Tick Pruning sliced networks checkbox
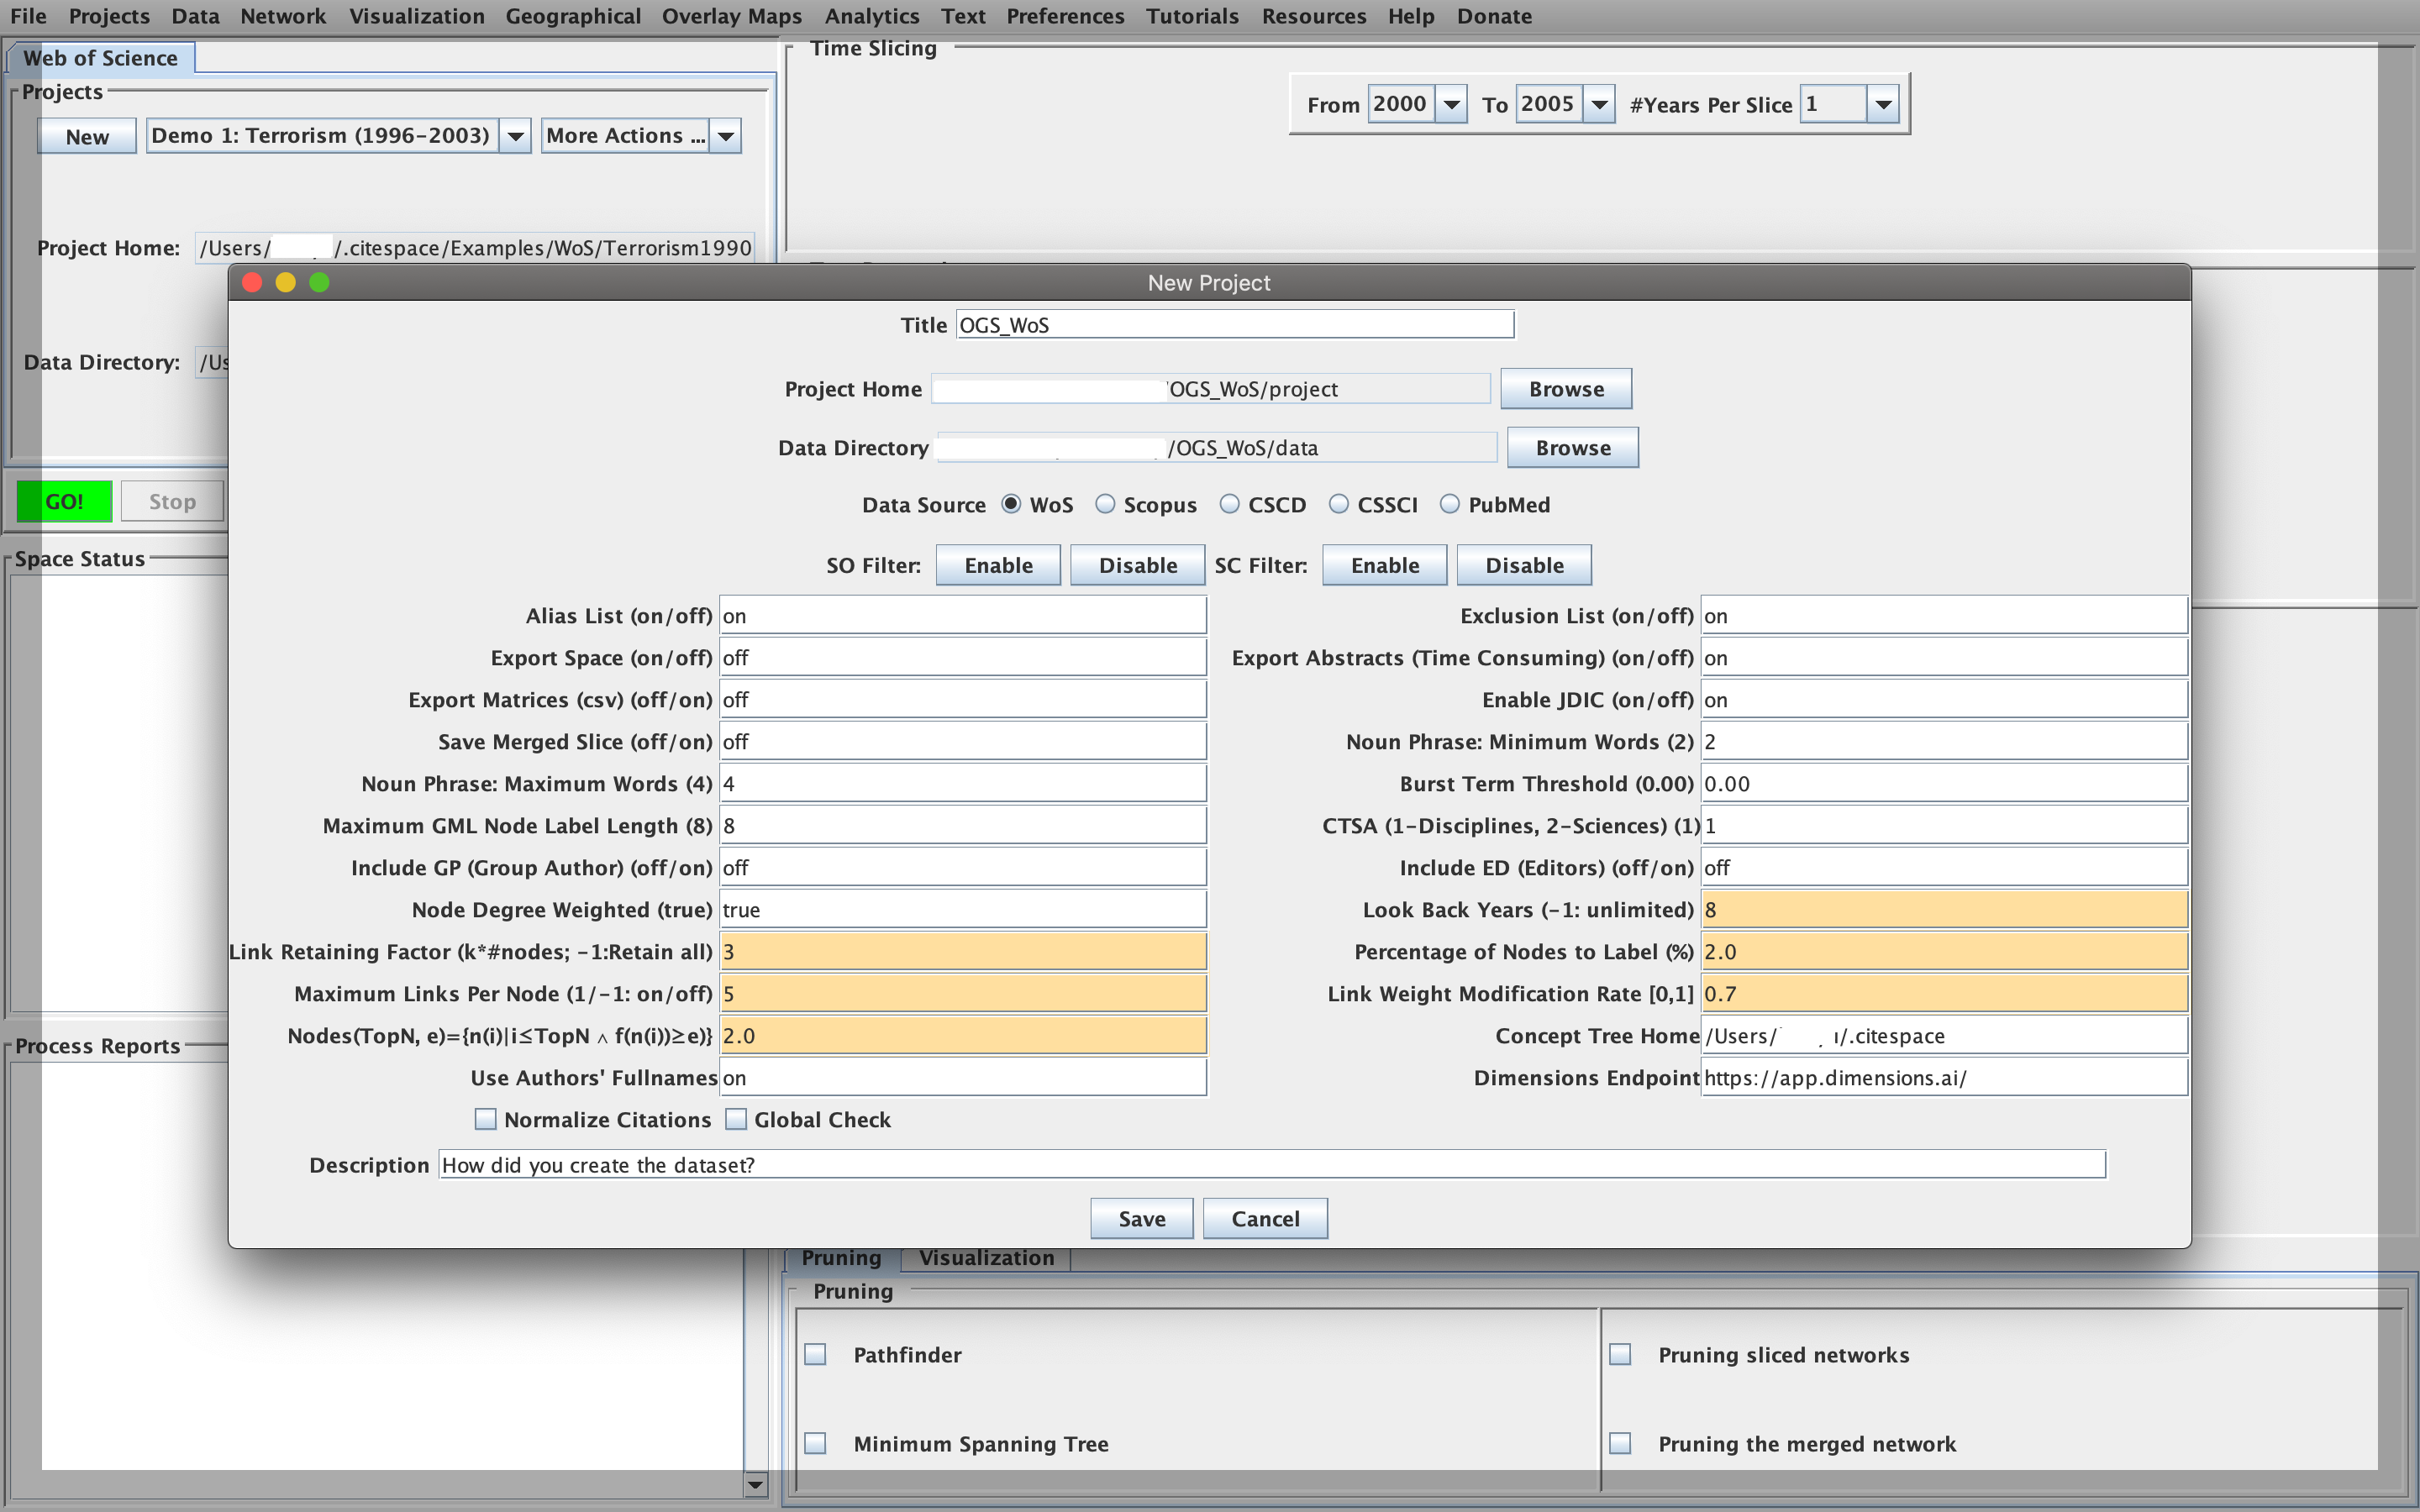Image resolution: width=2420 pixels, height=1512 pixels. (1620, 1354)
